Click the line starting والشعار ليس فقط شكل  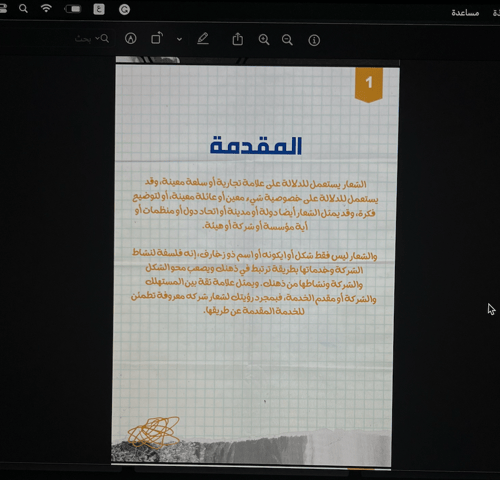(x=254, y=255)
